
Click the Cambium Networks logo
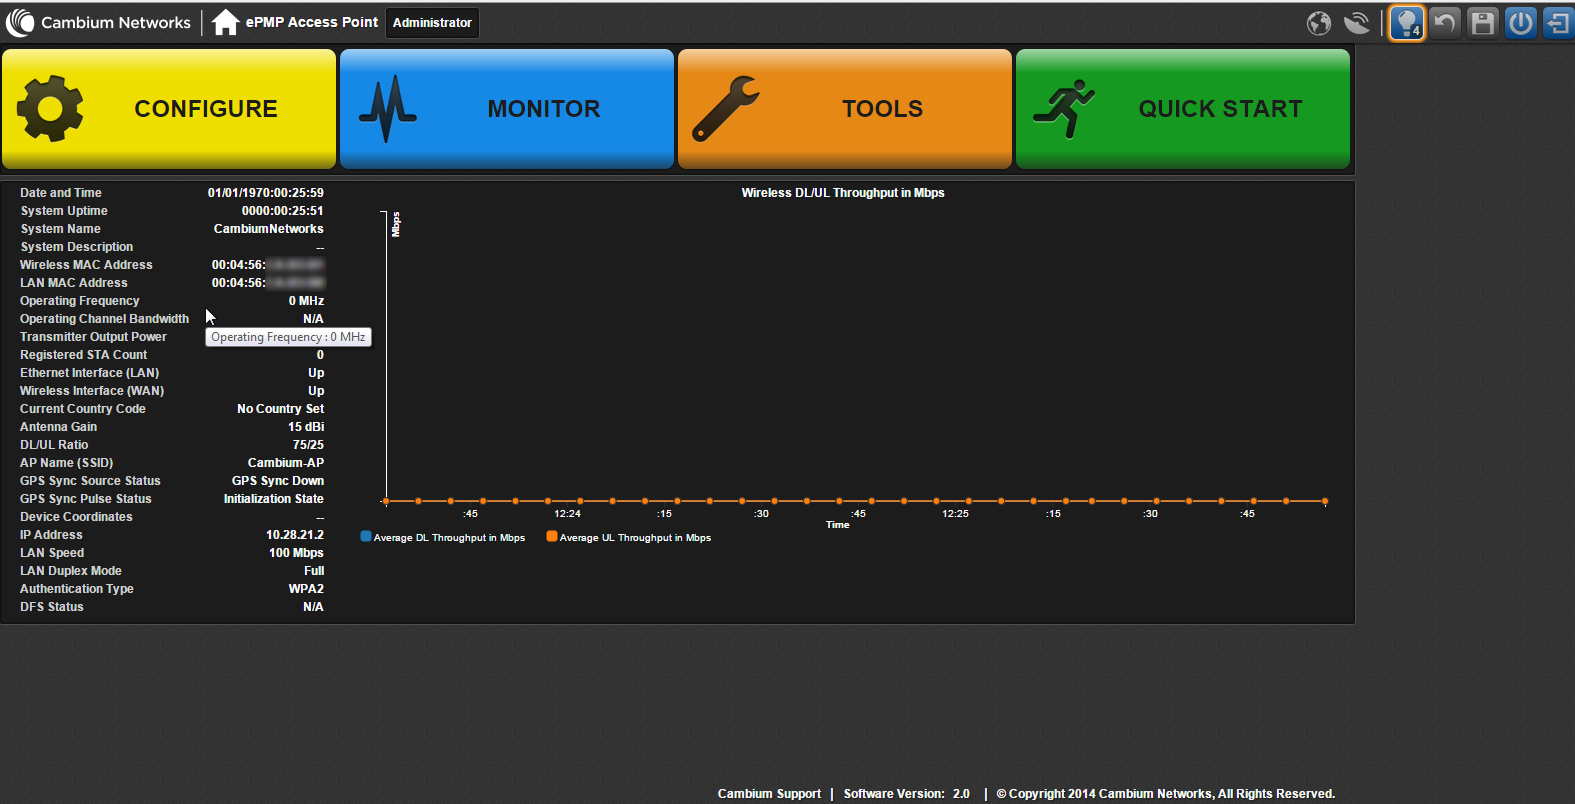click(98, 22)
